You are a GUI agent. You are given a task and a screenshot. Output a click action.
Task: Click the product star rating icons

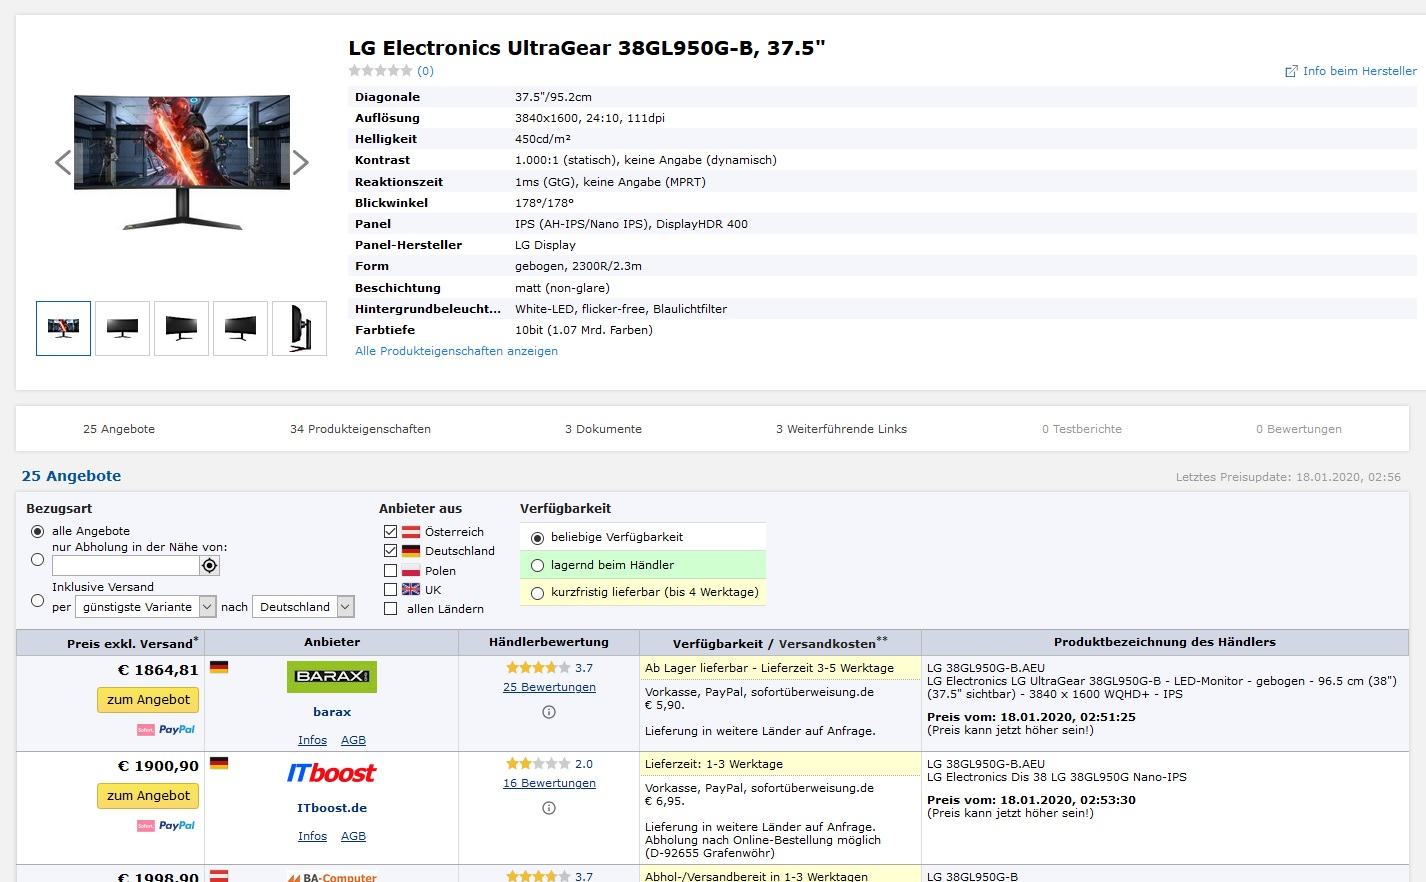380,70
